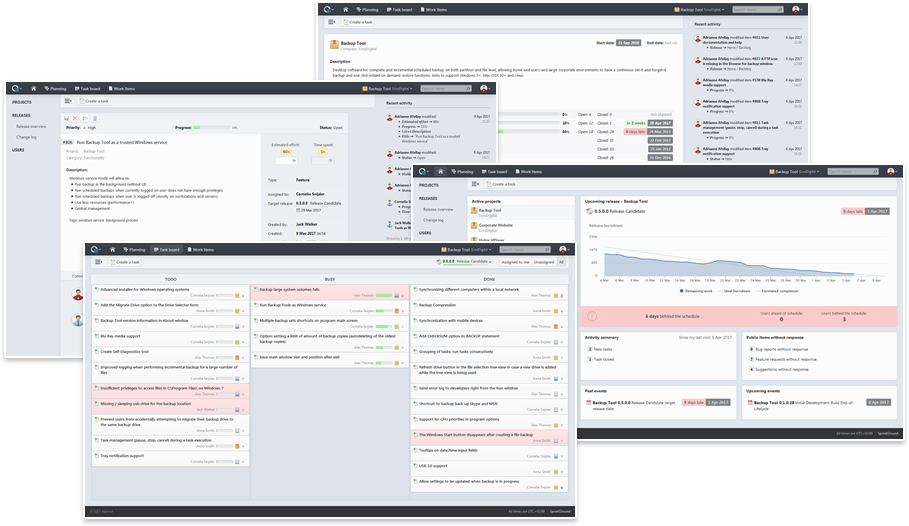Open the Home icon in the project overview window
The height and width of the screenshot is (526, 909).
tap(346, 9)
